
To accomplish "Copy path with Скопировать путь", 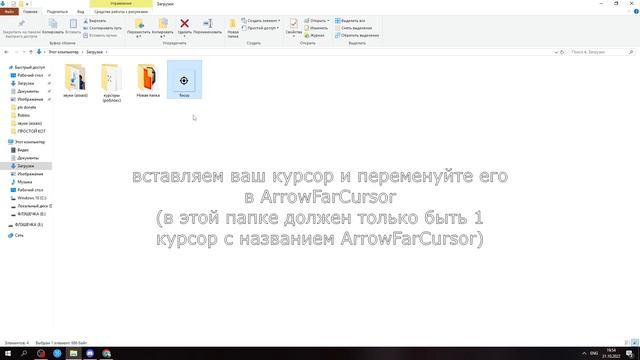I will (102, 28).
